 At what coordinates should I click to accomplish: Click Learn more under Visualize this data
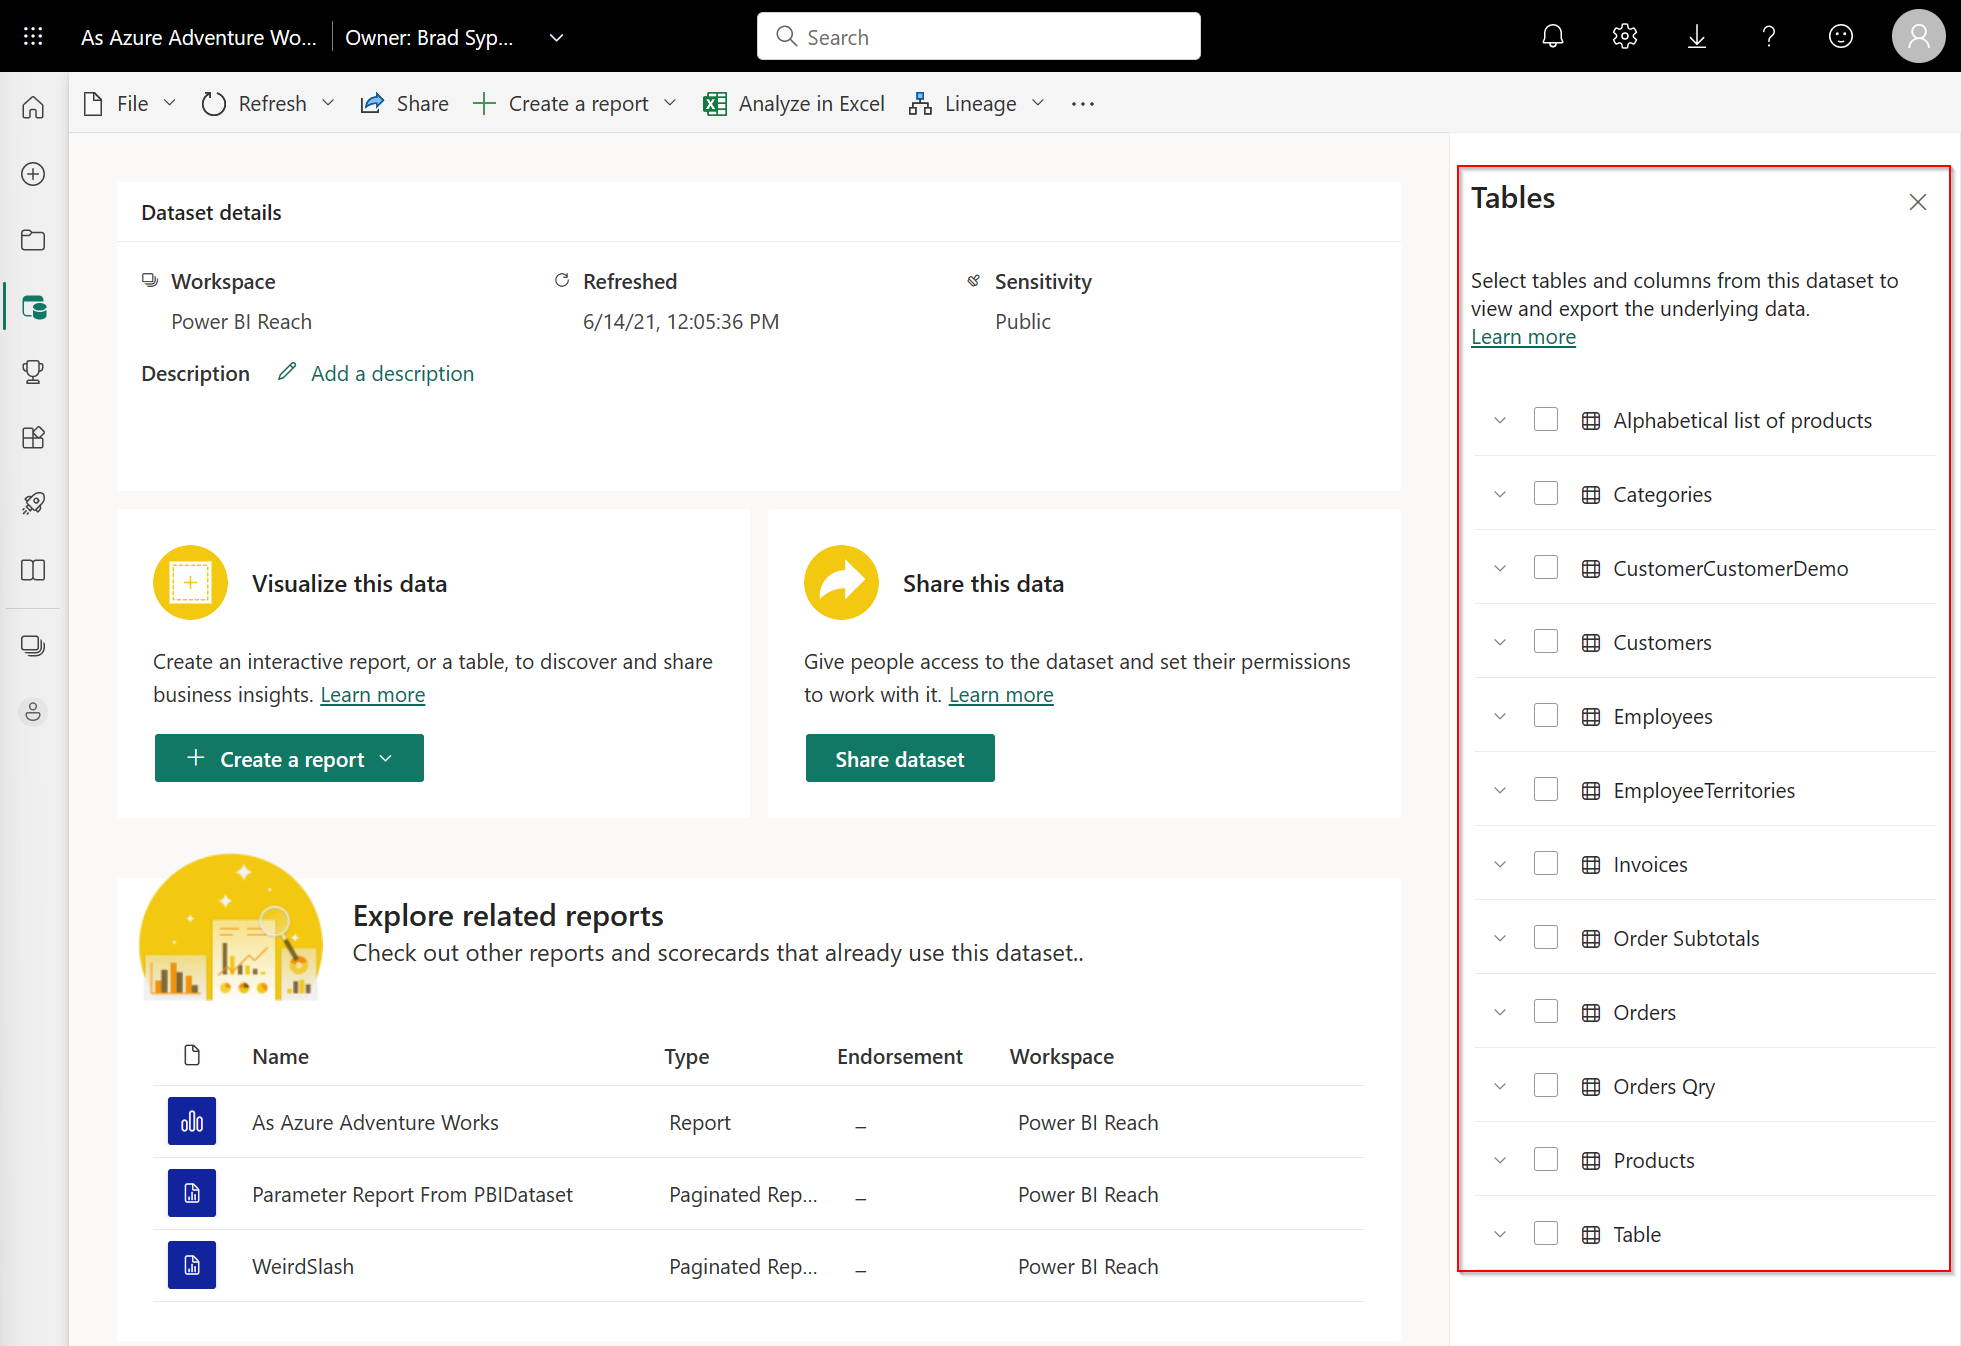(x=373, y=693)
